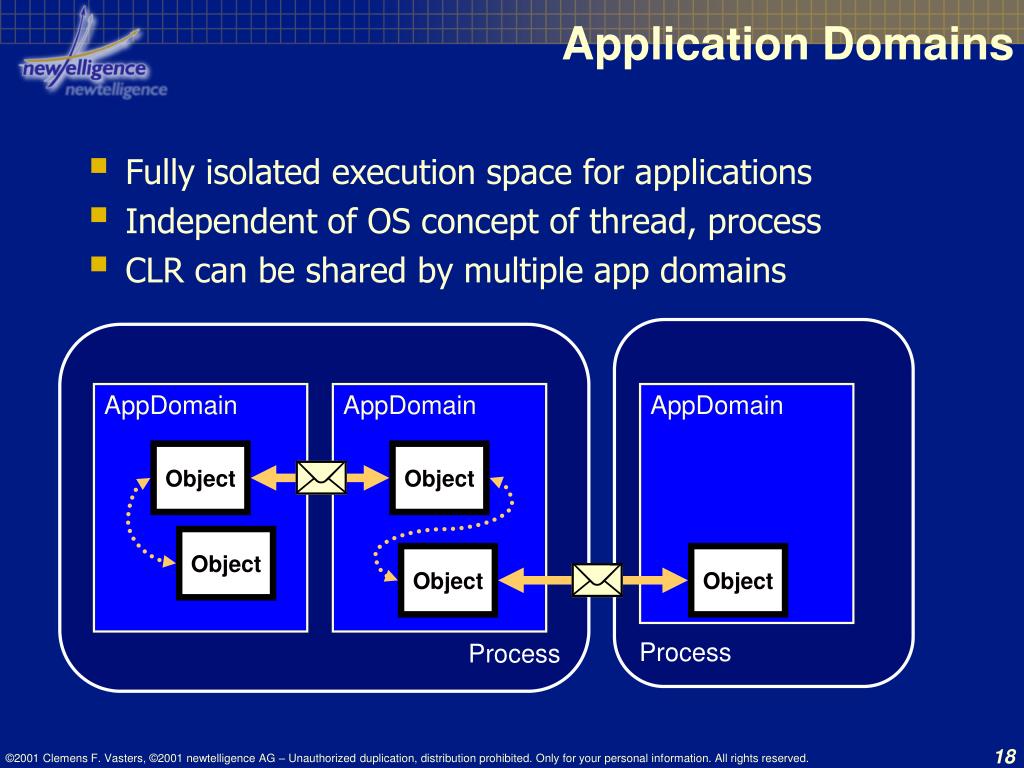Screen dimensions: 1024x768
Task: Click the 'Fully isolated execution space' bullet text
Action: pyautogui.click(x=468, y=172)
